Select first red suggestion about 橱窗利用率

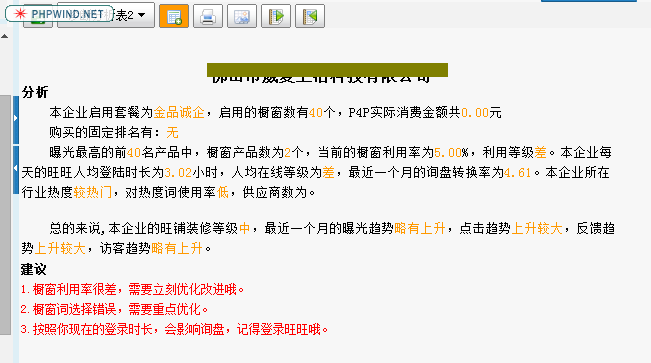click(x=133, y=289)
